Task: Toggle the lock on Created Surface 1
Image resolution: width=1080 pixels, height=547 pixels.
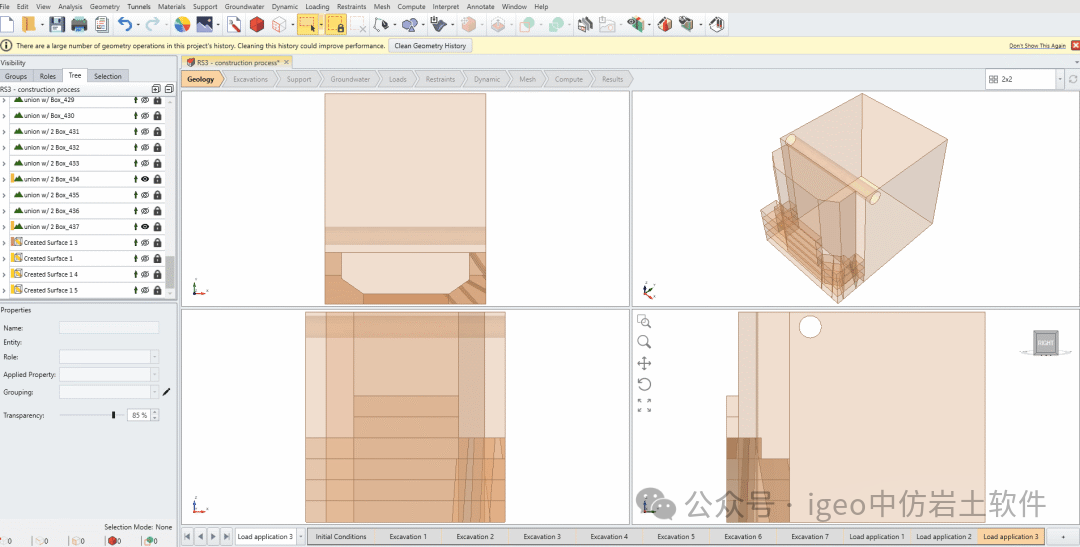Action: click(x=157, y=258)
